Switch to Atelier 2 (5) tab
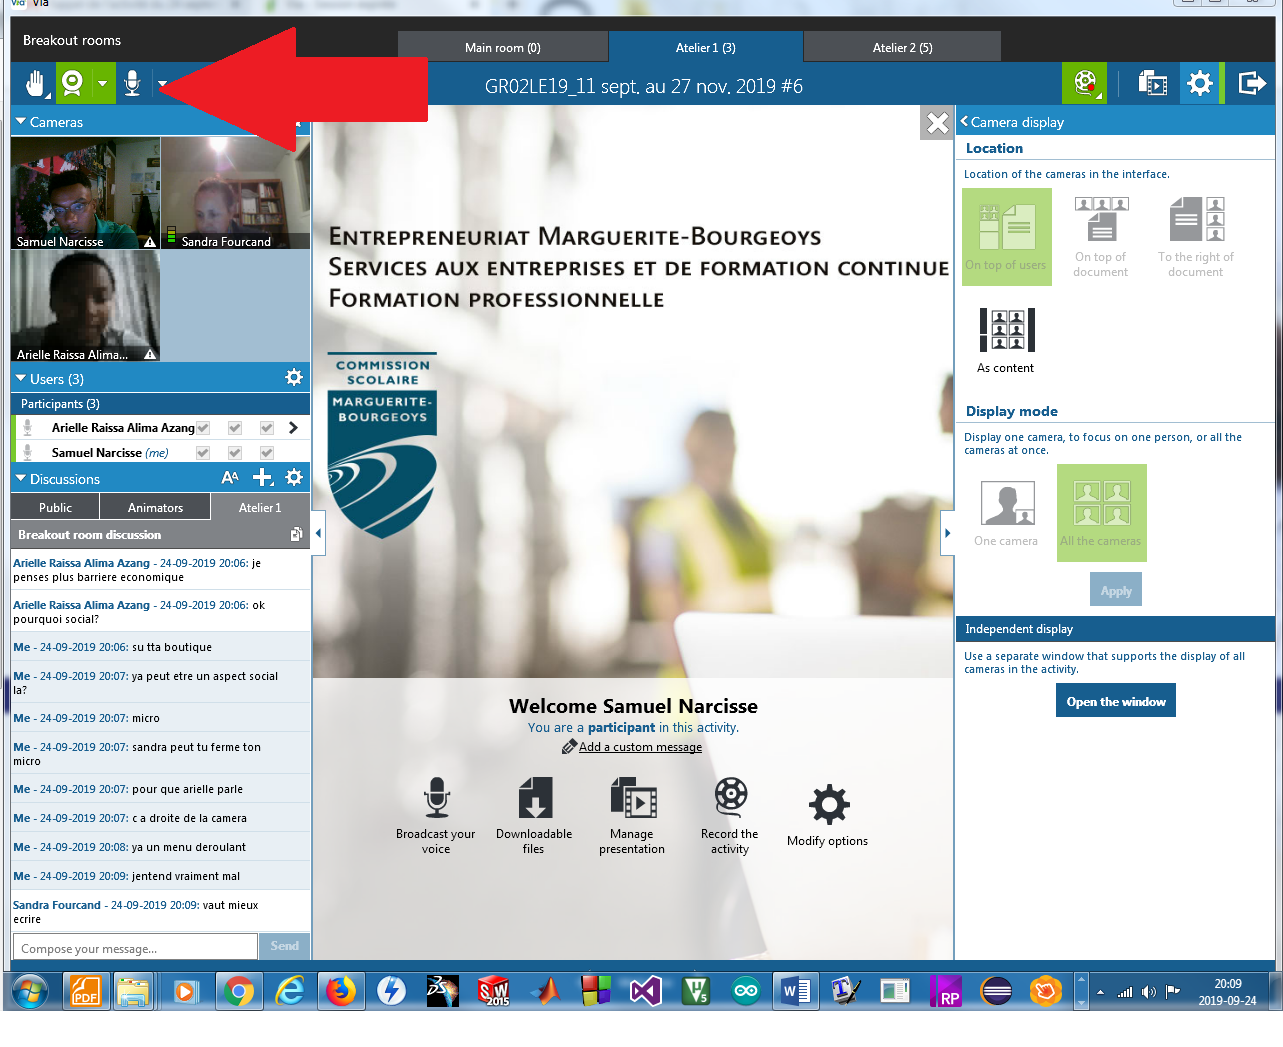The image size is (1283, 1047). point(902,47)
